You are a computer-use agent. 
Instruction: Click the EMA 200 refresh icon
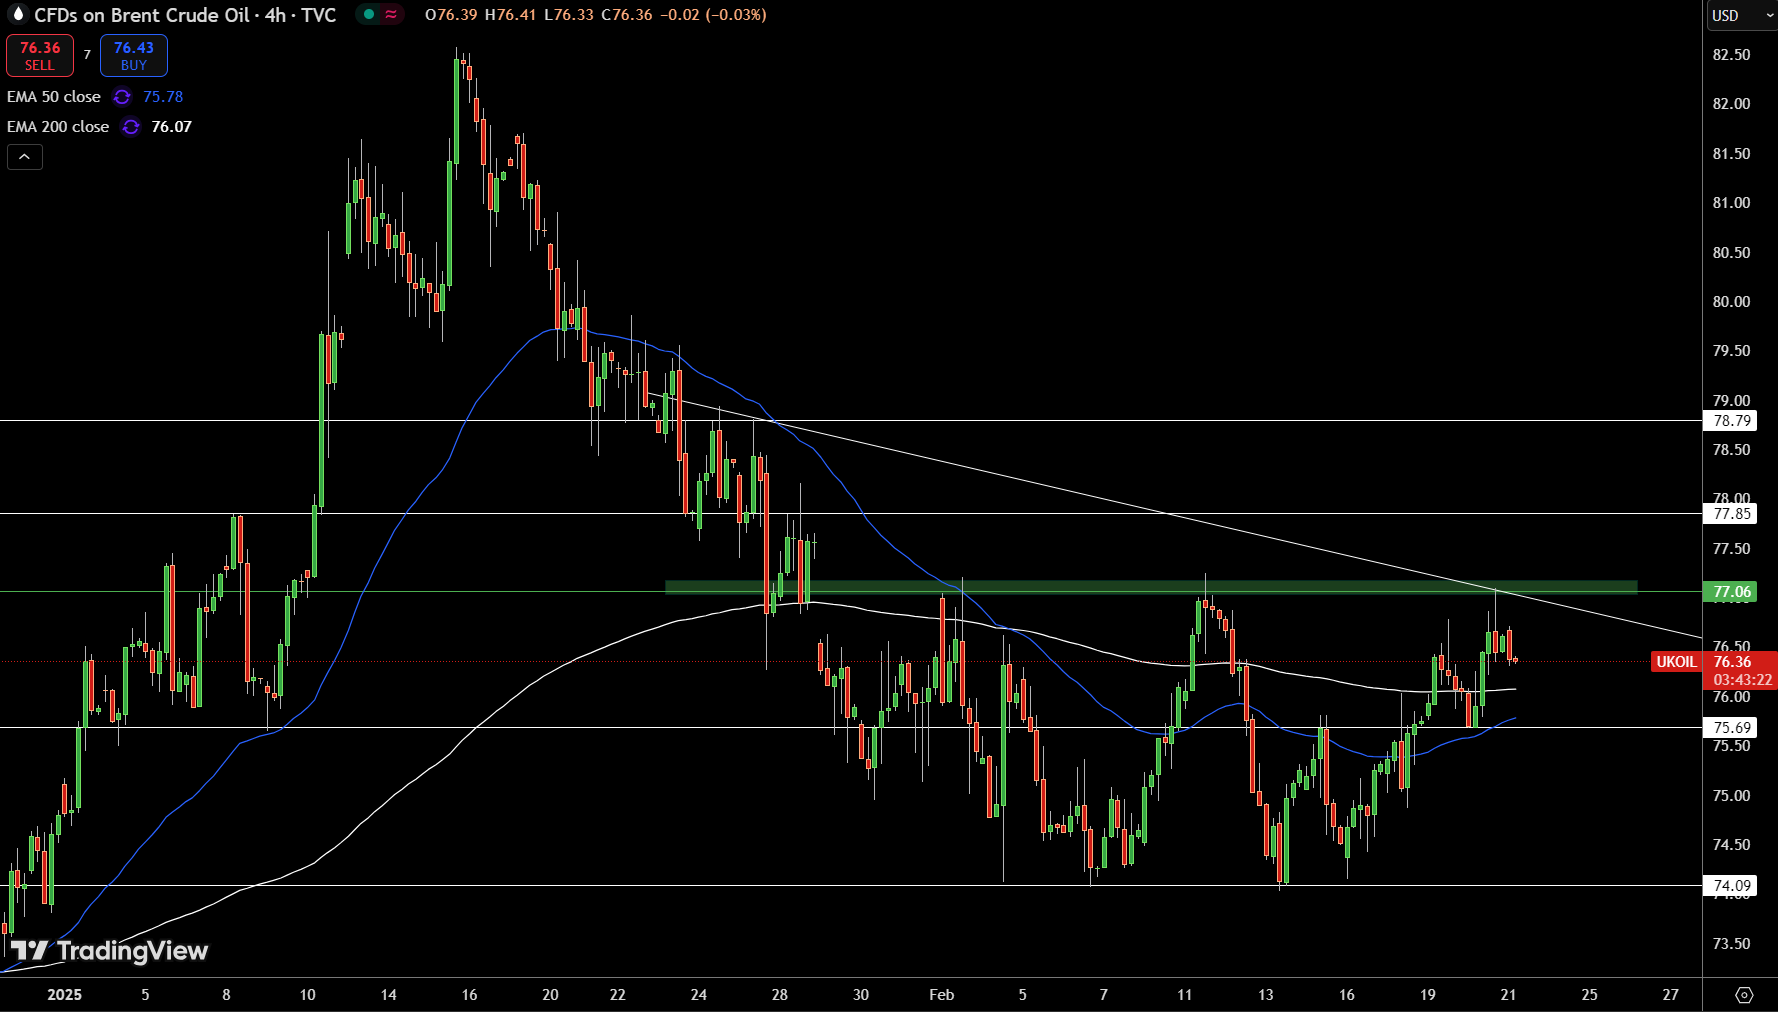[x=131, y=127]
